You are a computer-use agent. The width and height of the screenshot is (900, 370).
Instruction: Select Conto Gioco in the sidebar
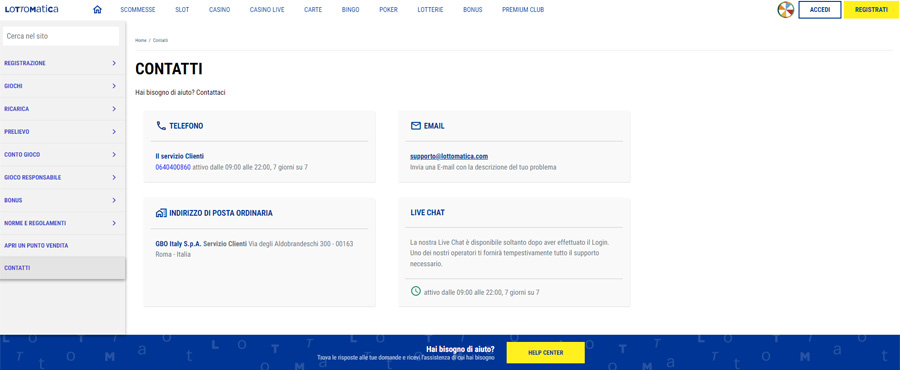coord(63,155)
